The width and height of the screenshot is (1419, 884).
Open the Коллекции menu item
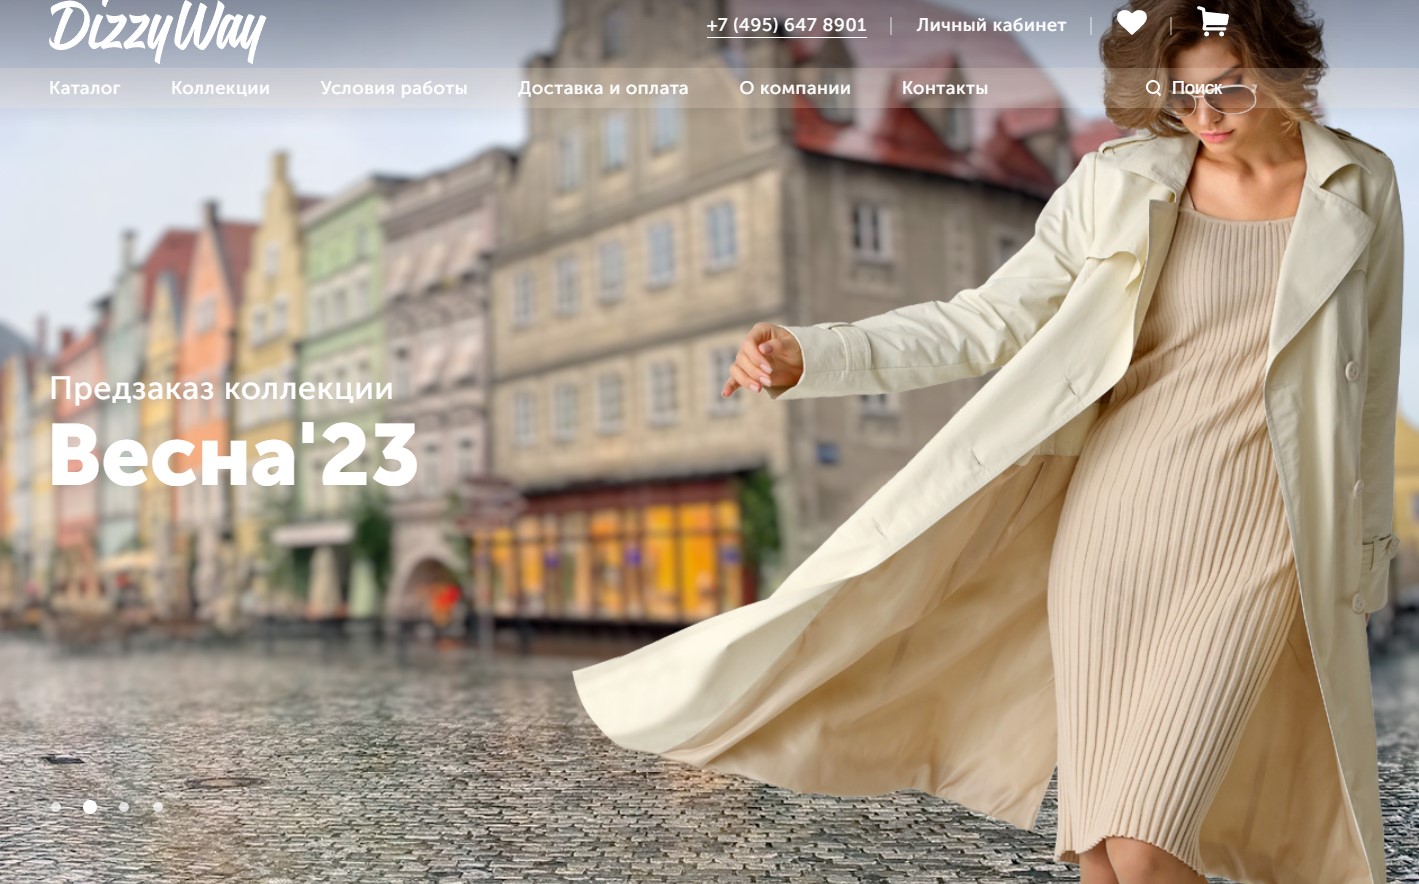pos(220,88)
